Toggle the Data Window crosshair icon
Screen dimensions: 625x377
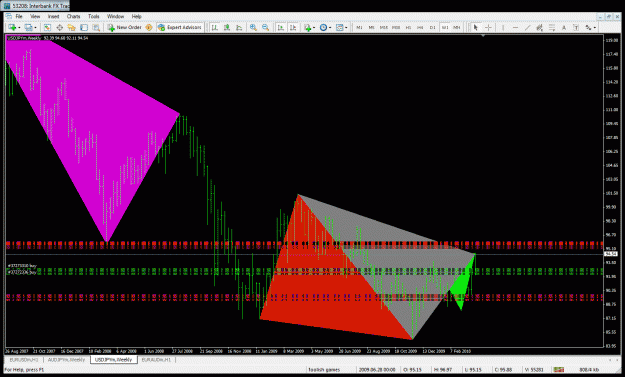tap(59, 27)
